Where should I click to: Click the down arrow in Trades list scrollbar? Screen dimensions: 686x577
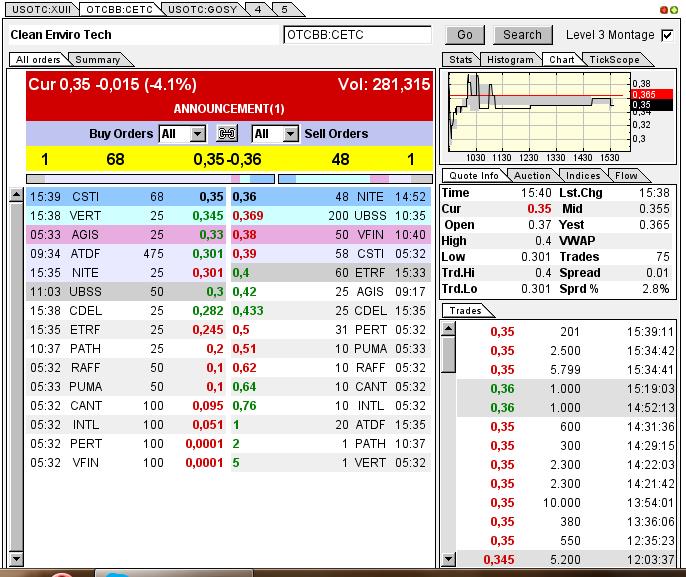(x=448, y=560)
